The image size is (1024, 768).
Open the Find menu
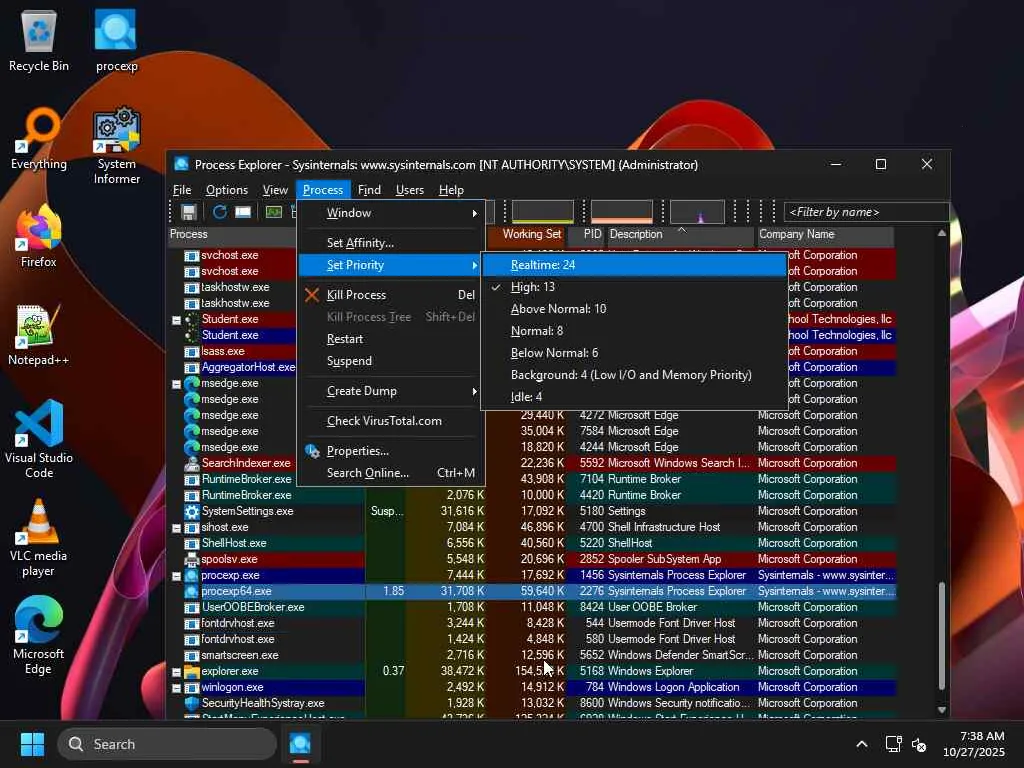(x=369, y=190)
